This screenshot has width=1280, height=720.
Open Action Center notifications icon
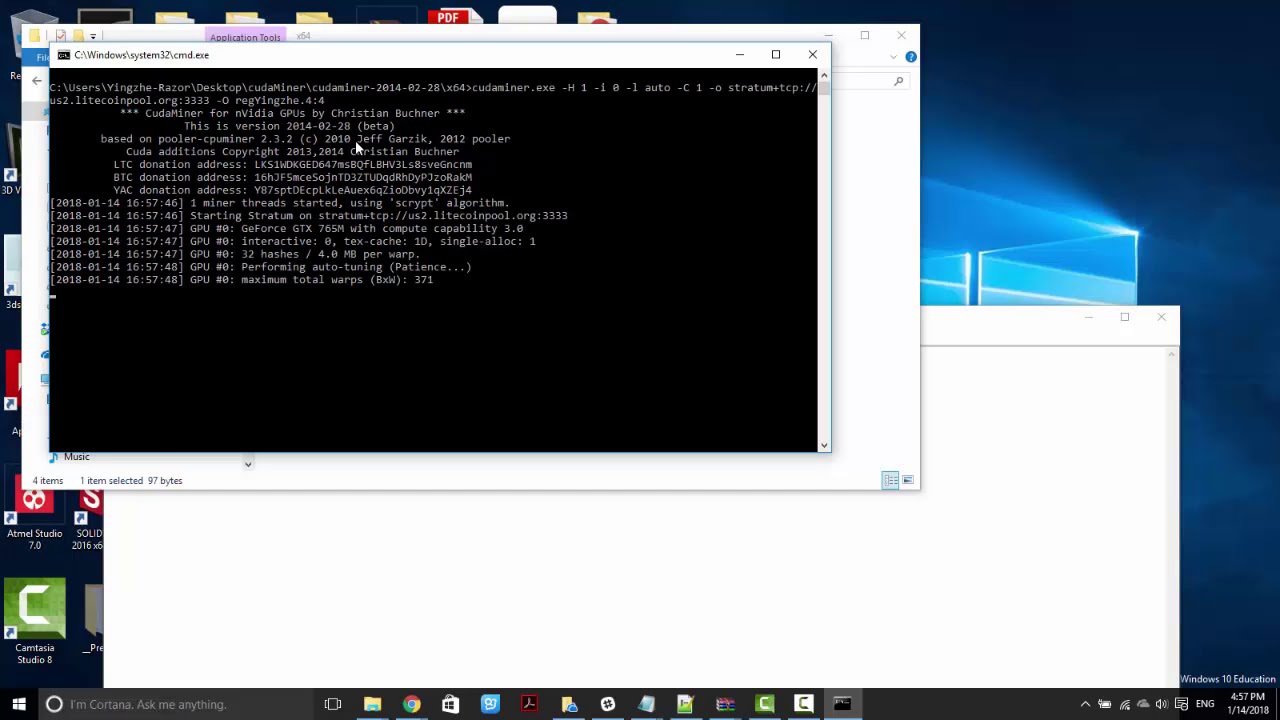[1181, 704]
